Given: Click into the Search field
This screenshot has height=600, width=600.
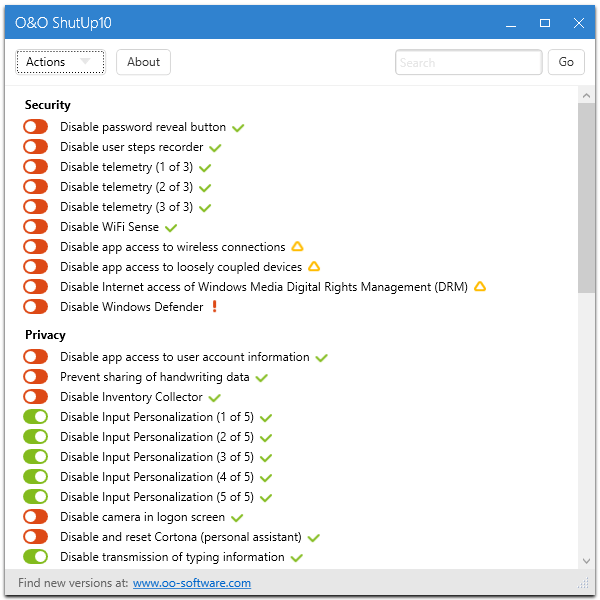Looking at the screenshot, I should point(468,62).
